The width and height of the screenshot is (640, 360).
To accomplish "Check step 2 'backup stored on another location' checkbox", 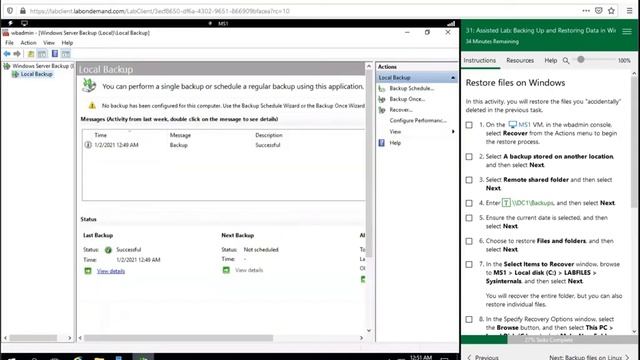I will point(469,157).
